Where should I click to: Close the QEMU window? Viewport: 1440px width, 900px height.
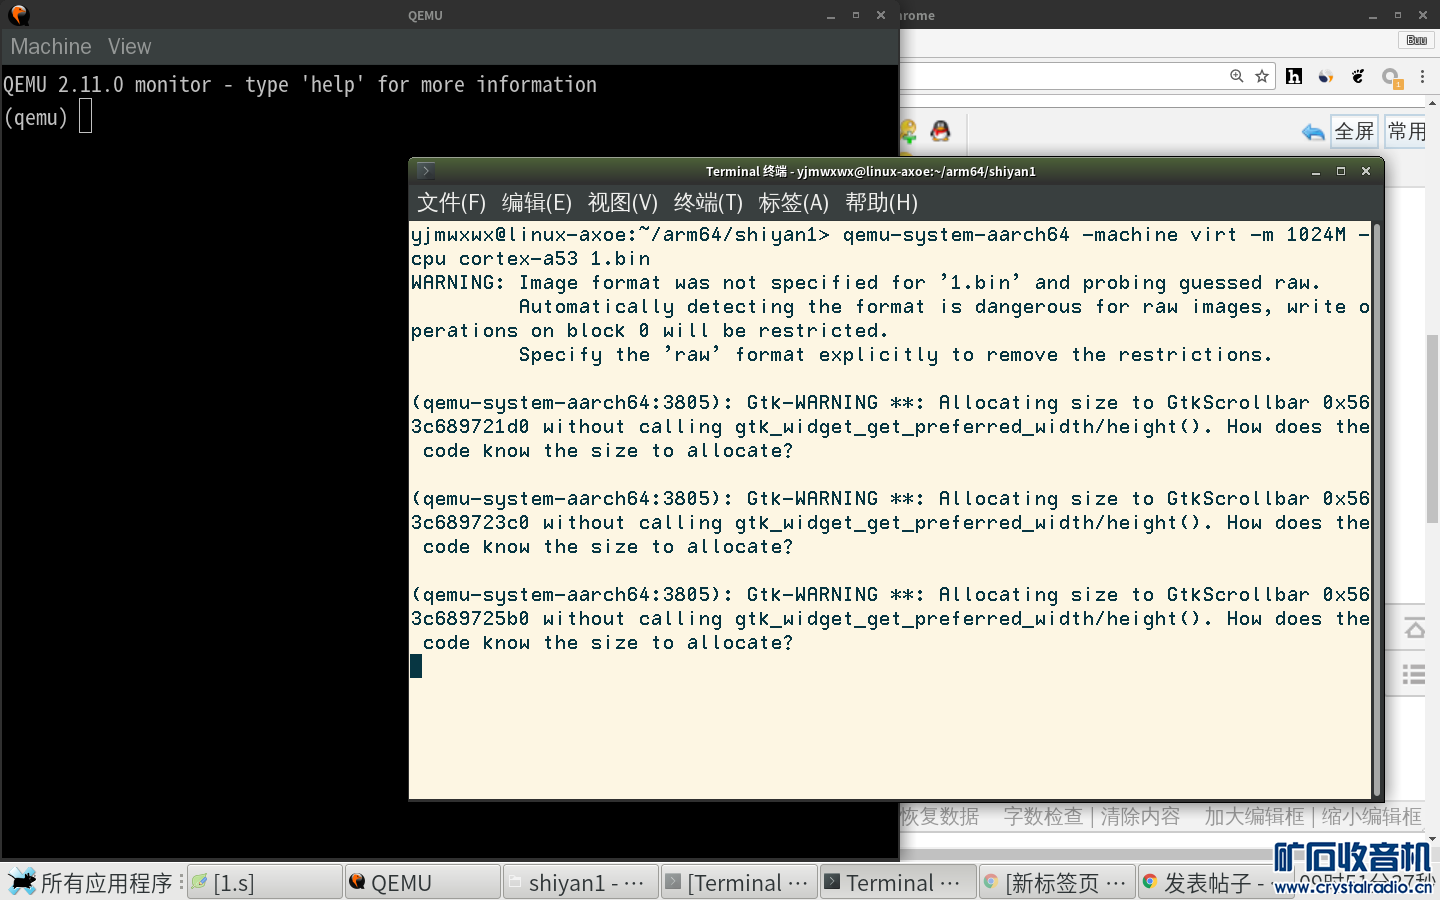pos(881,15)
